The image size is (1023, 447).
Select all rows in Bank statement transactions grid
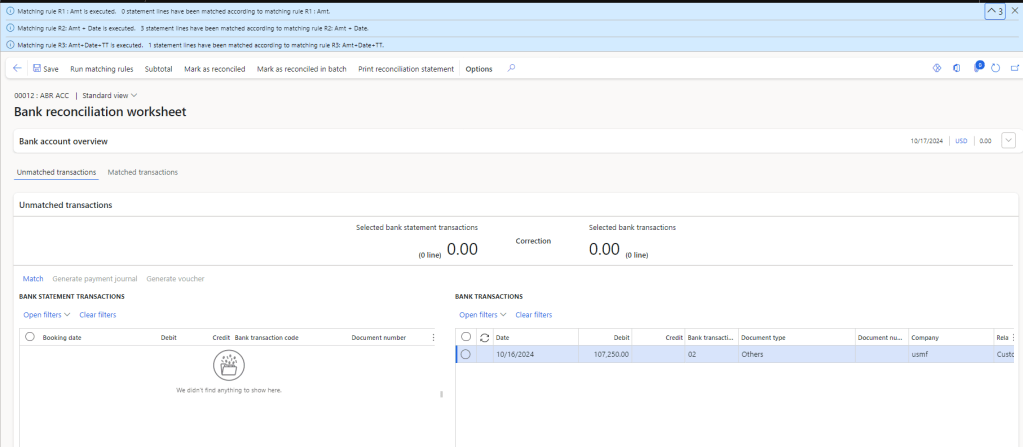30,338
